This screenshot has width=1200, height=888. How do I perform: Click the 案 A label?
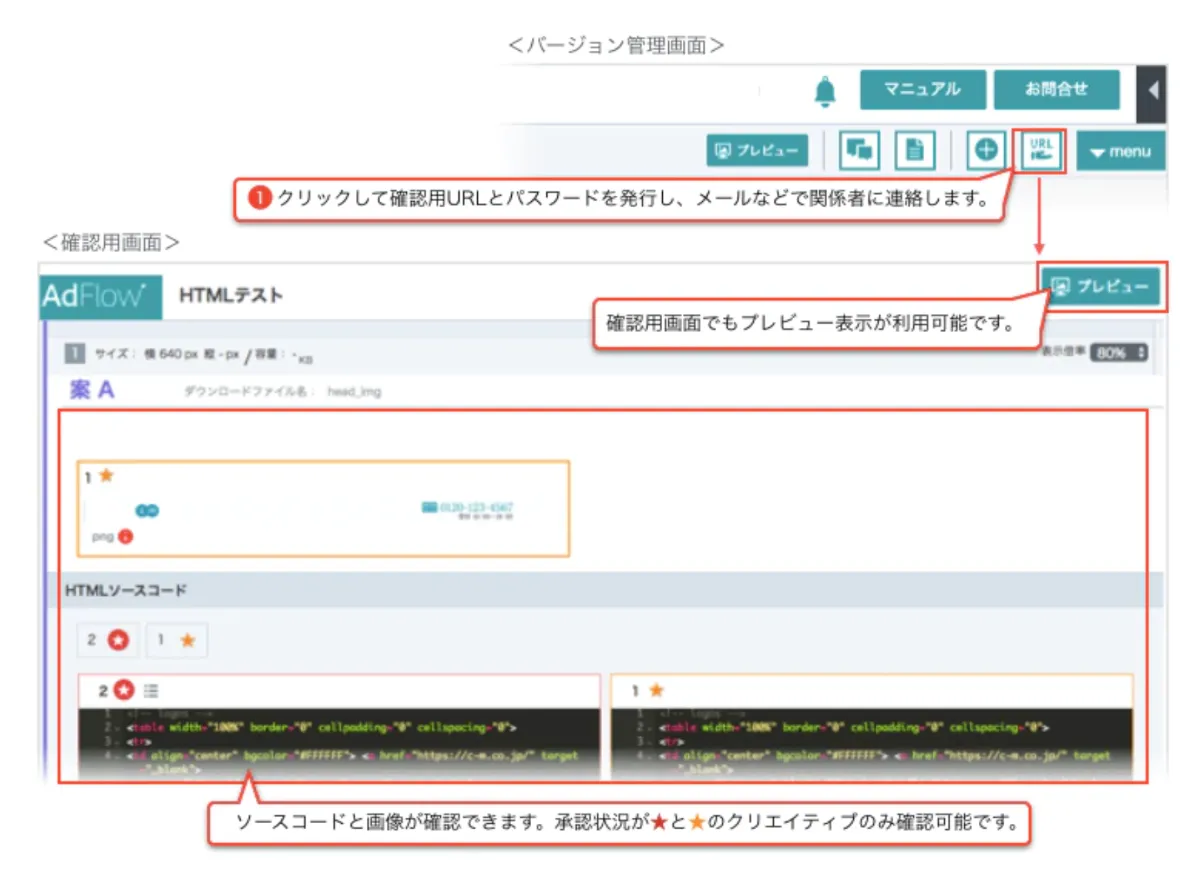coord(92,390)
